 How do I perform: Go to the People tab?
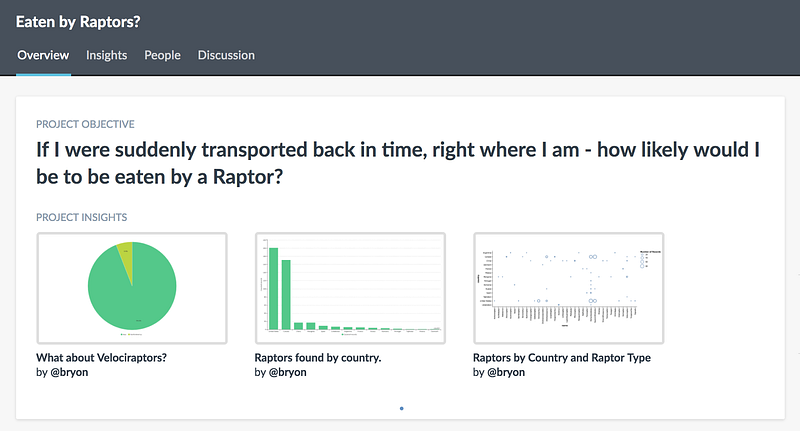[x=162, y=55]
